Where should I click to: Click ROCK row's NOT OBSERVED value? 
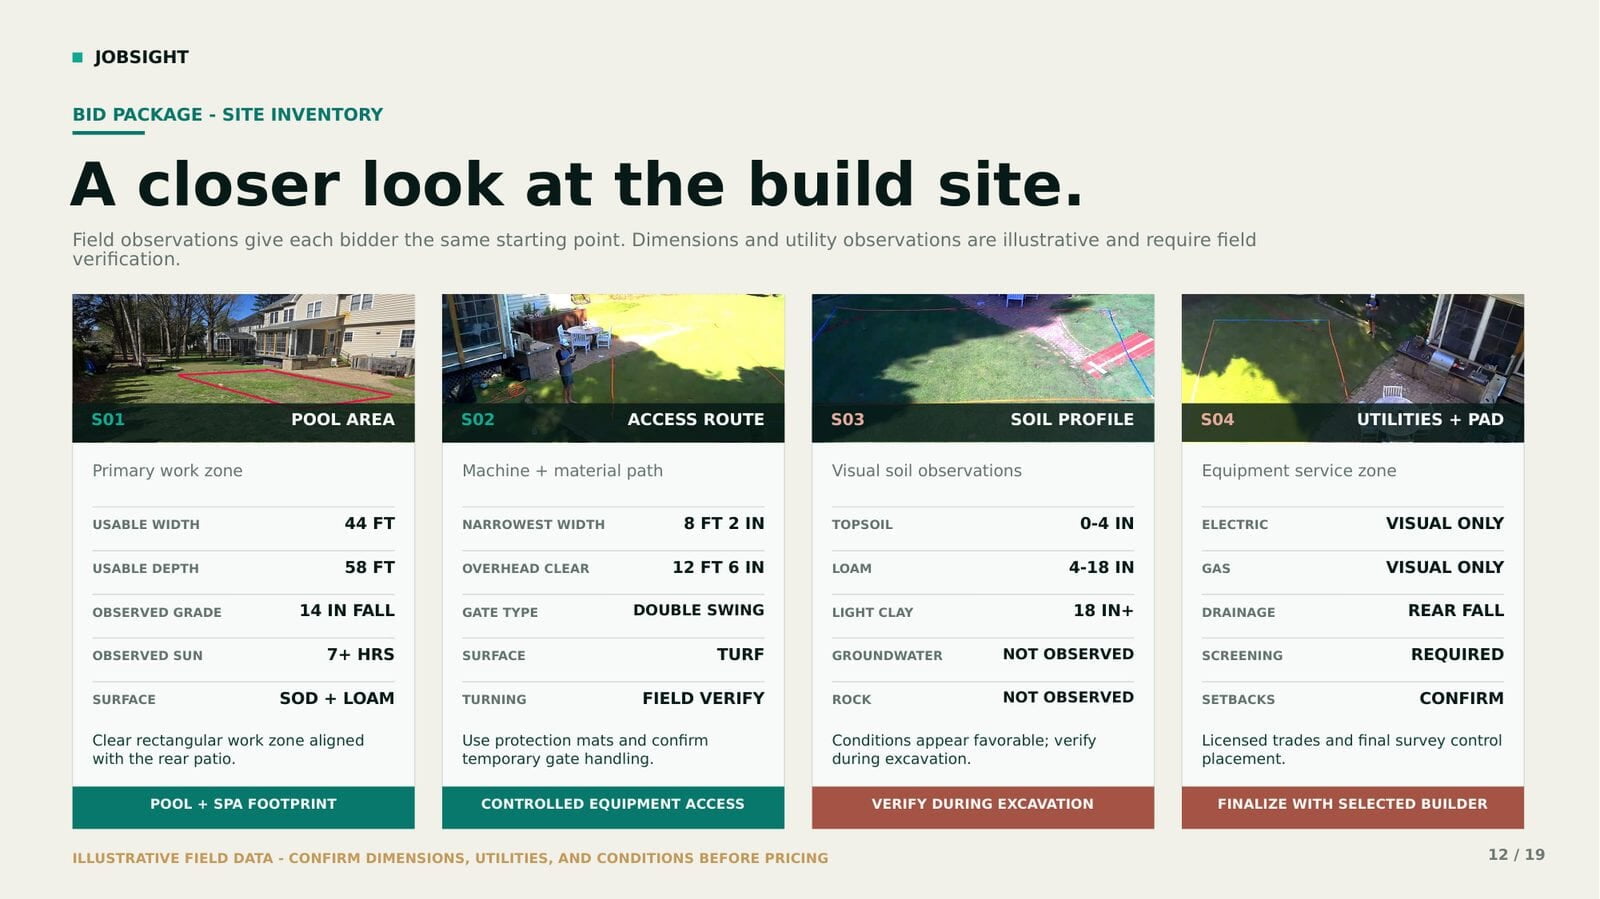1068,697
